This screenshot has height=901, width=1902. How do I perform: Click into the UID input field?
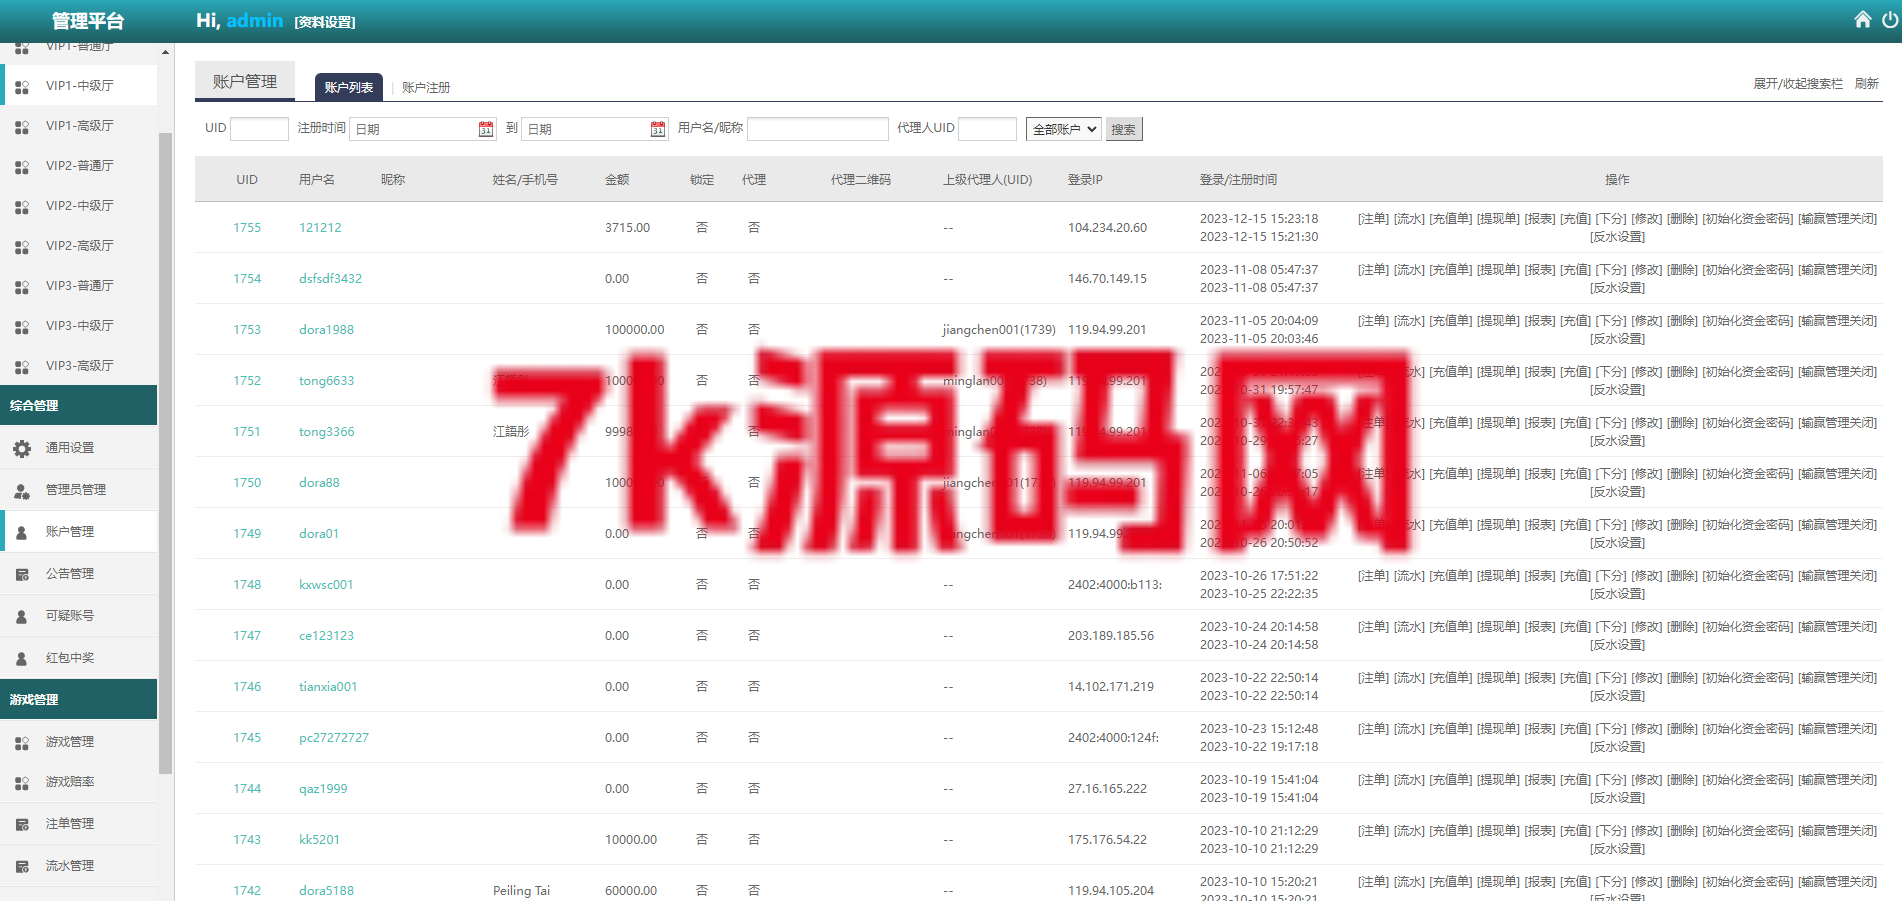coord(259,129)
